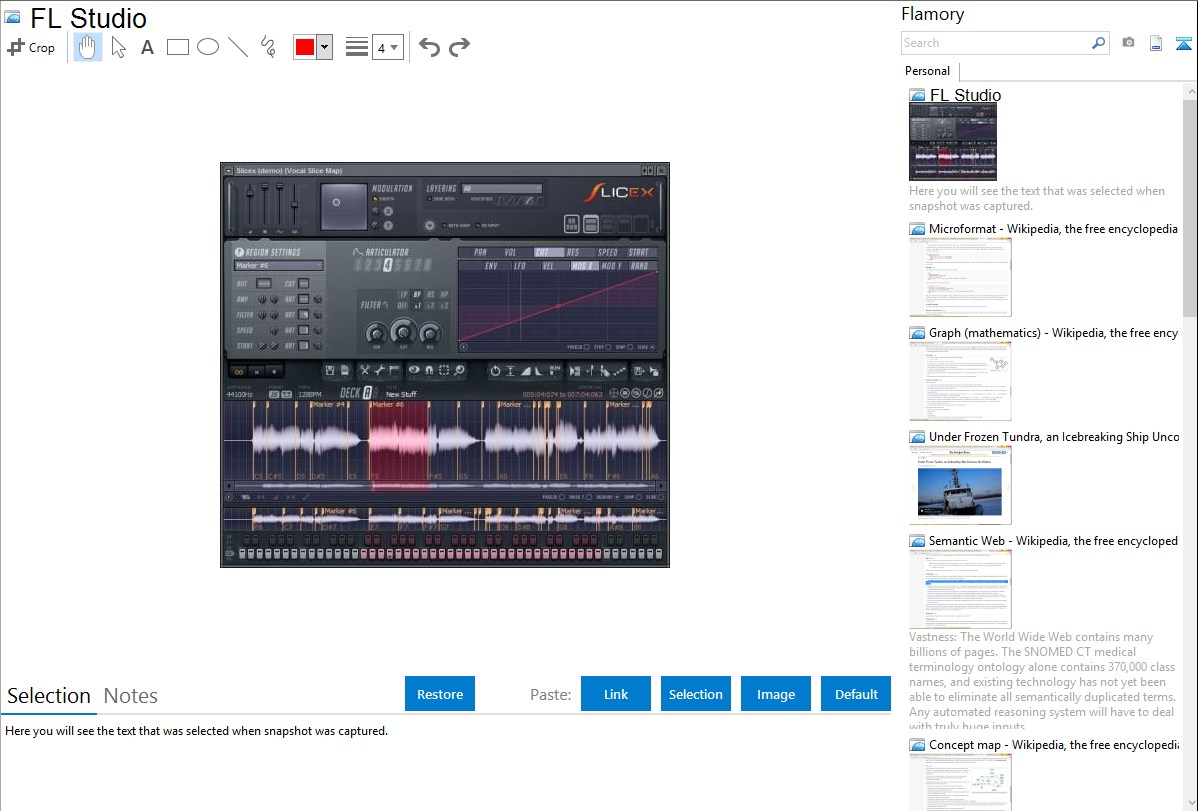Open the color picker dropdown arrow
This screenshot has width=1198, height=811.
(324, 47)
